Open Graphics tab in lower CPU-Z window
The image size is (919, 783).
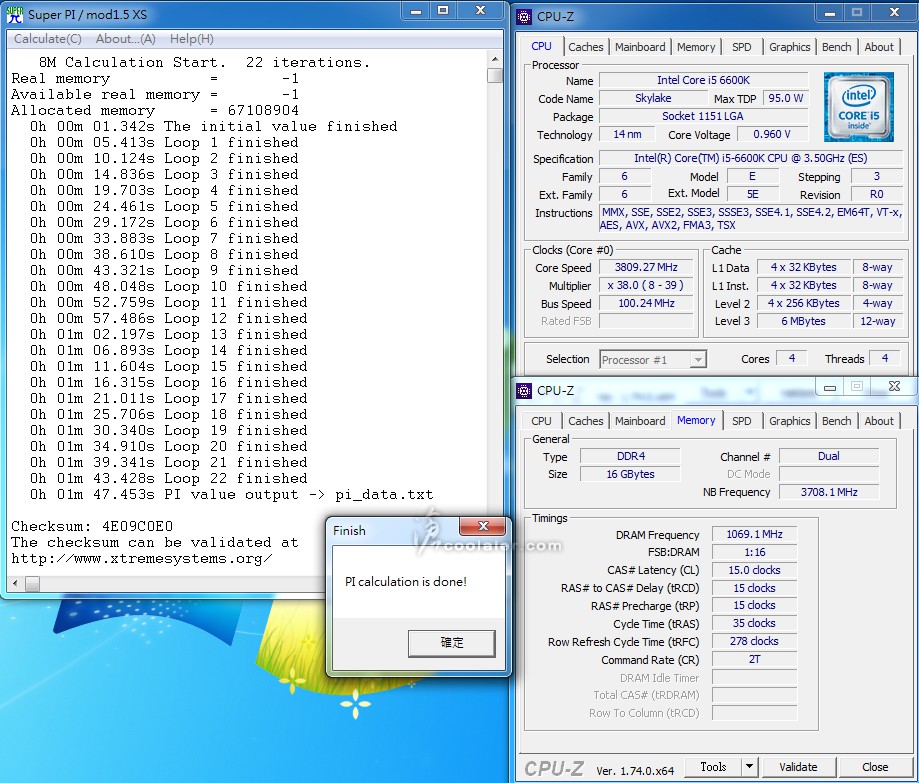(x=789, y=421)
